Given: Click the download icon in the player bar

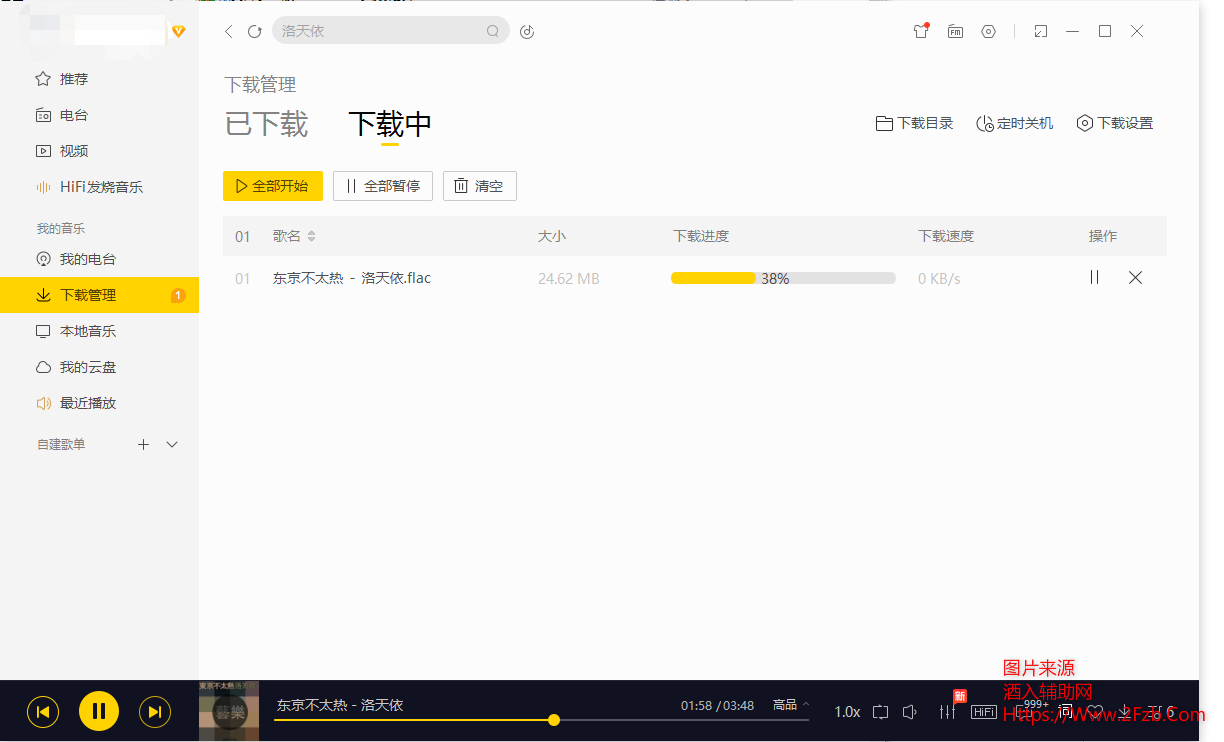Looking at the screenshot, I should [x=1125, y=712].
